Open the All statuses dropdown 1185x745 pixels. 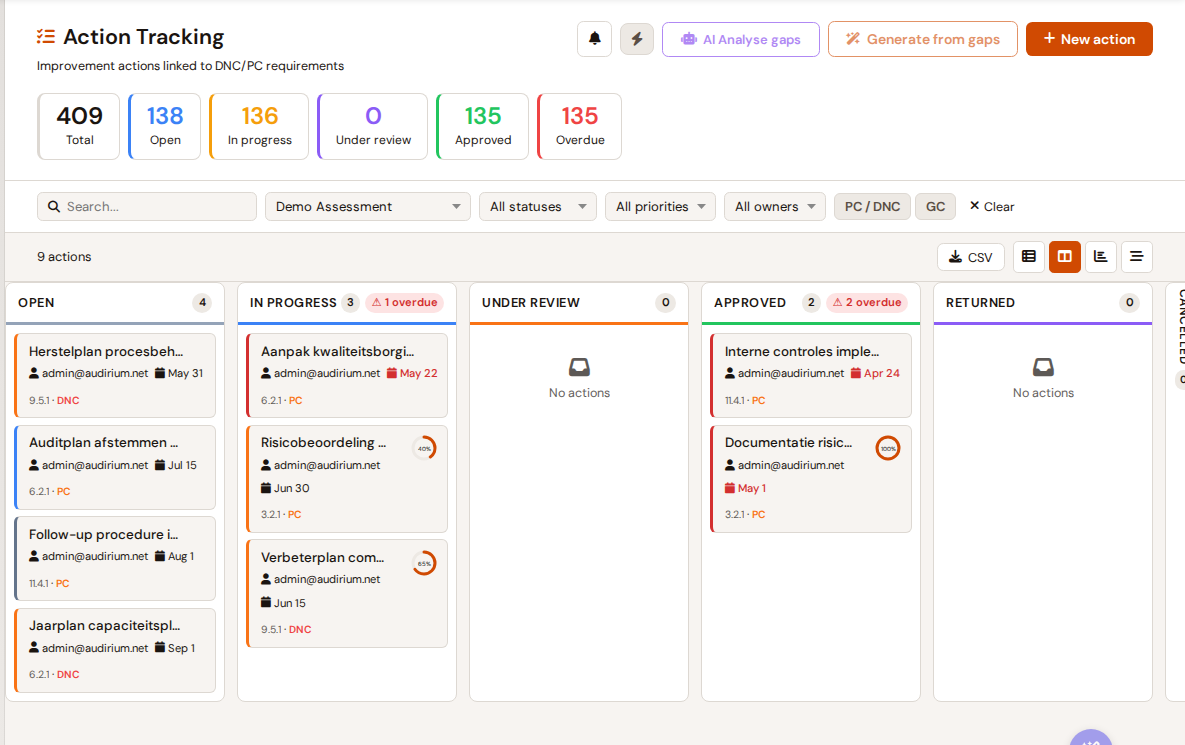tap(538, 206)
